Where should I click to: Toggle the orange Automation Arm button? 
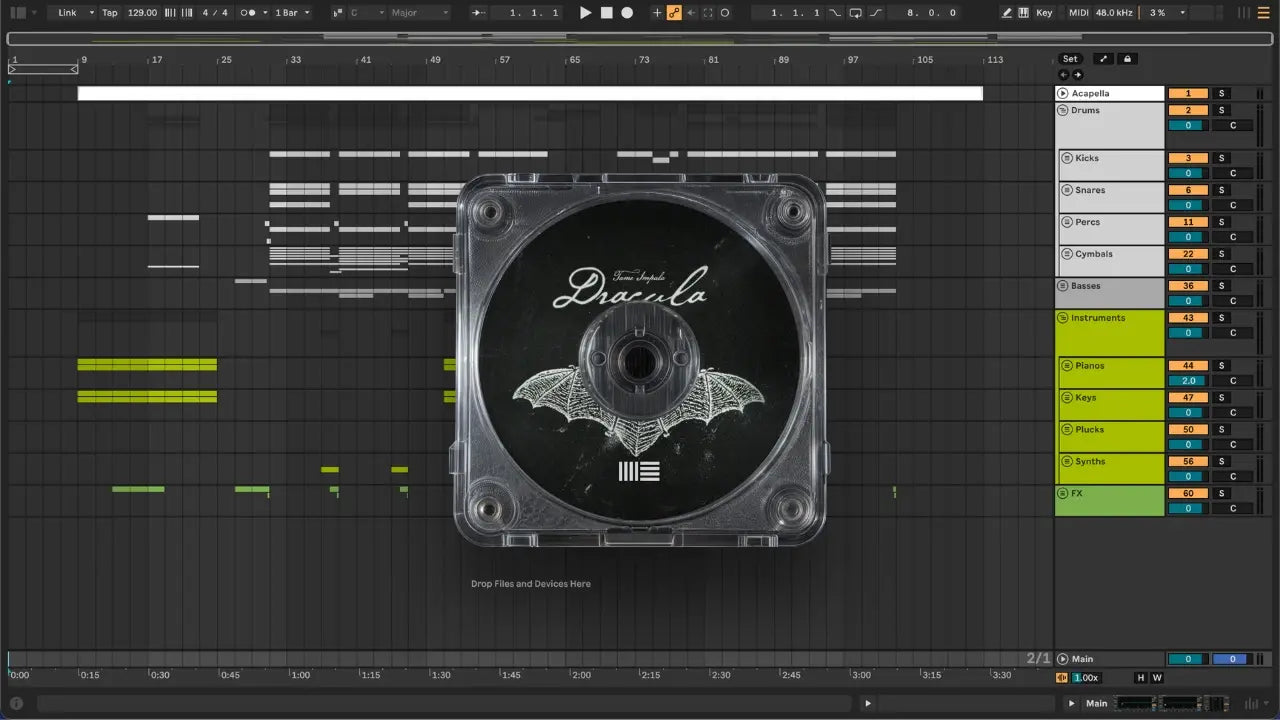coord(674,13)
